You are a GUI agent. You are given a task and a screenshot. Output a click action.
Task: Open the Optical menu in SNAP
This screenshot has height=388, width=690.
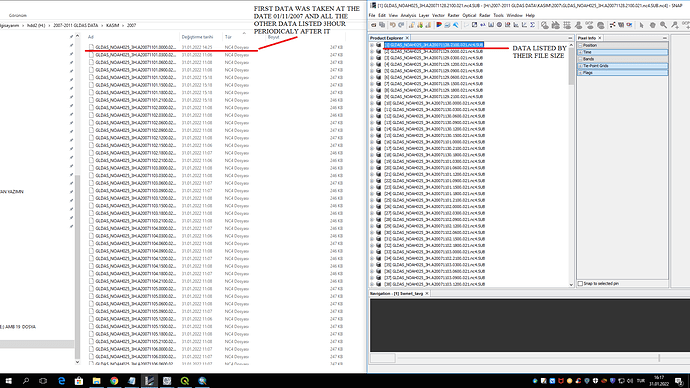(469, 15)
